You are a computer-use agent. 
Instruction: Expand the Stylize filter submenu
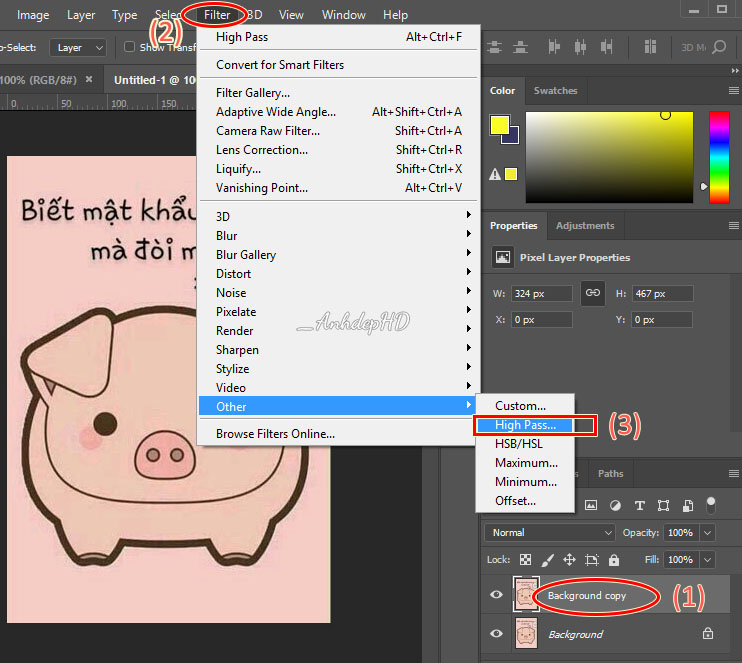click(339, 369)
